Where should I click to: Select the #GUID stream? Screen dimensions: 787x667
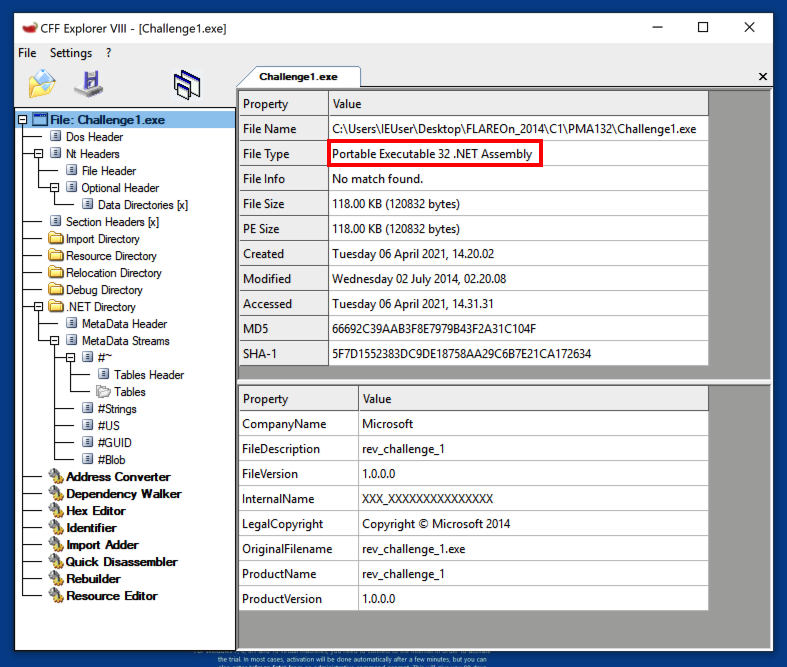[114, 443]
